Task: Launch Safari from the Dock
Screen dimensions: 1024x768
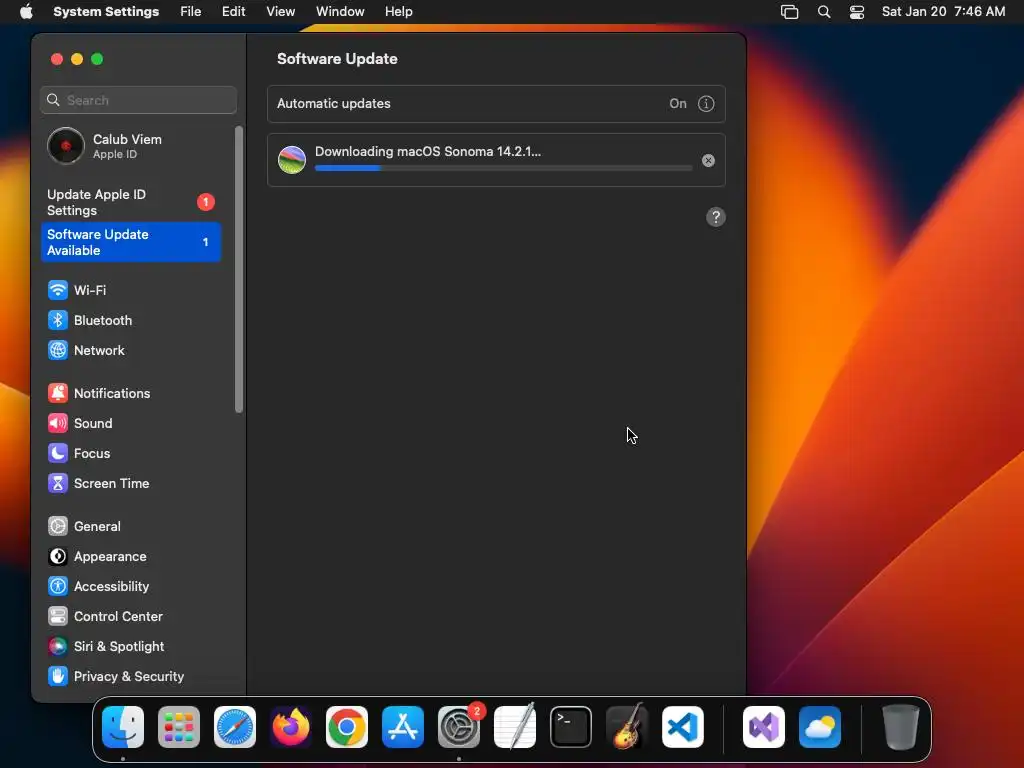Action: click(235, 727)
